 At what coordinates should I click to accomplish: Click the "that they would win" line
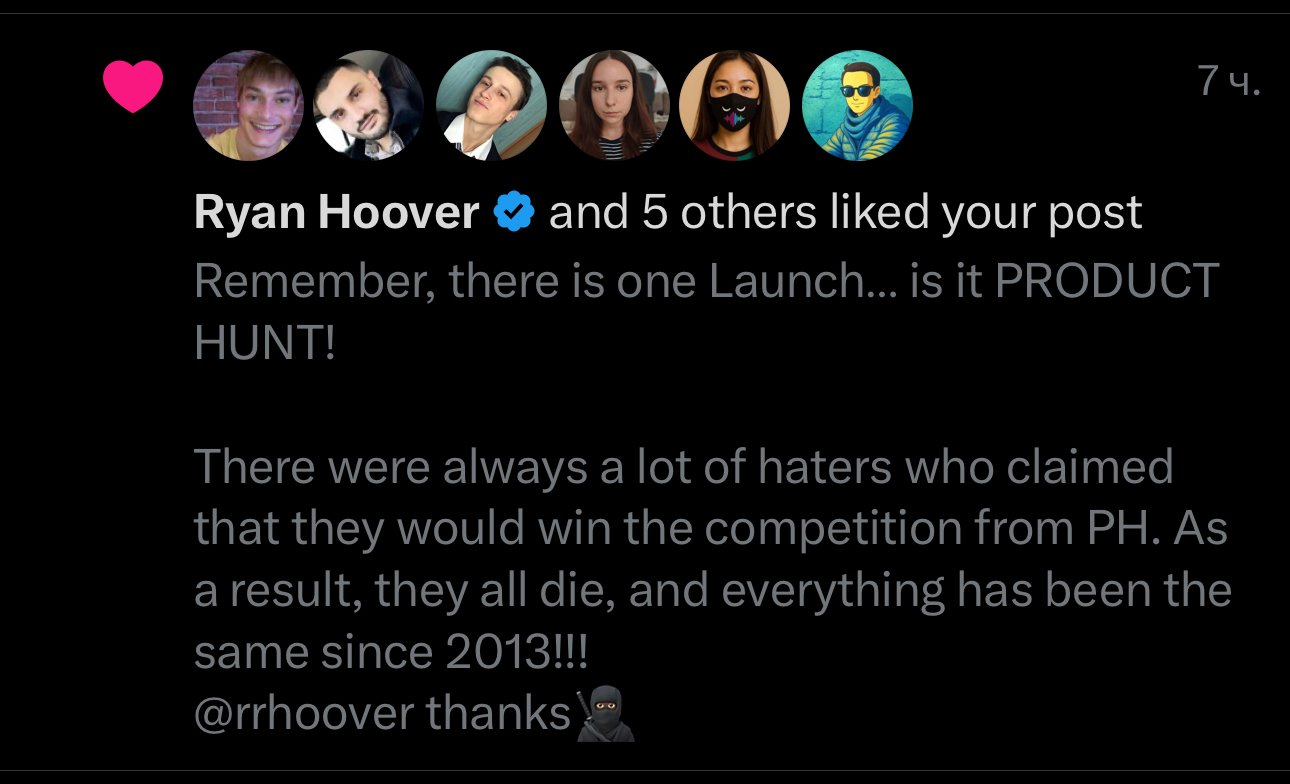point(710,528)
